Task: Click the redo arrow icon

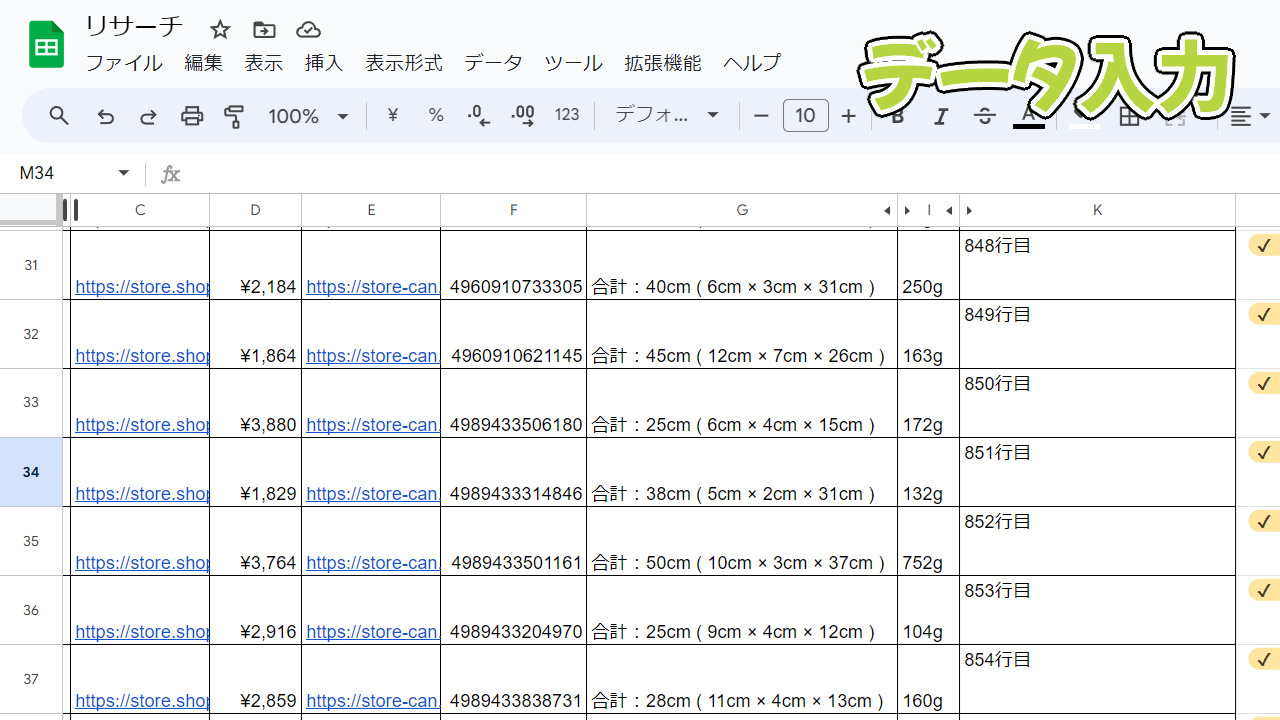Action: 148,116
